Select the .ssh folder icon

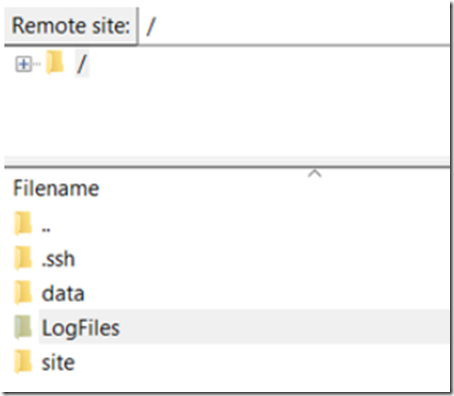point(23,258)
